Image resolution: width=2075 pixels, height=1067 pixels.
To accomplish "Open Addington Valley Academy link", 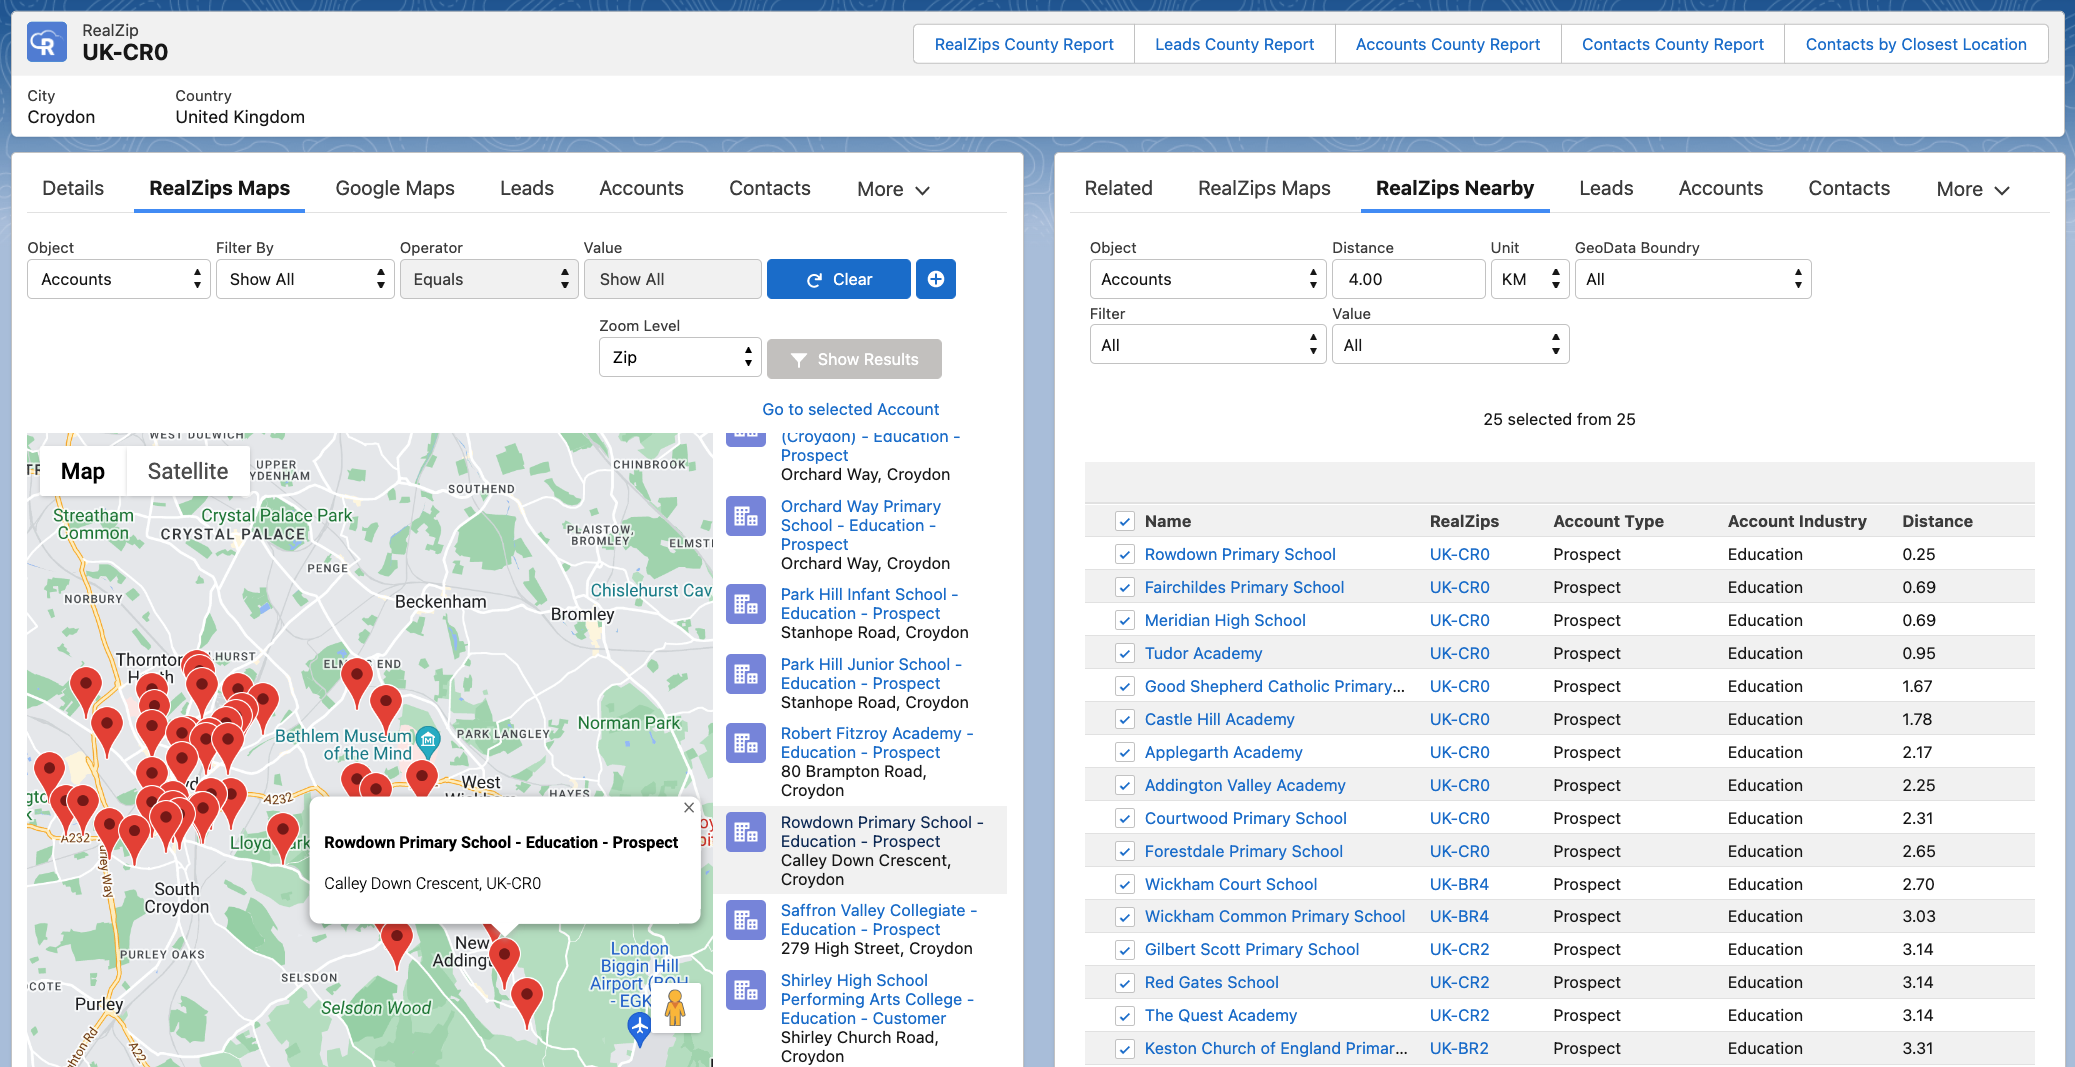I will (1245, 785).
